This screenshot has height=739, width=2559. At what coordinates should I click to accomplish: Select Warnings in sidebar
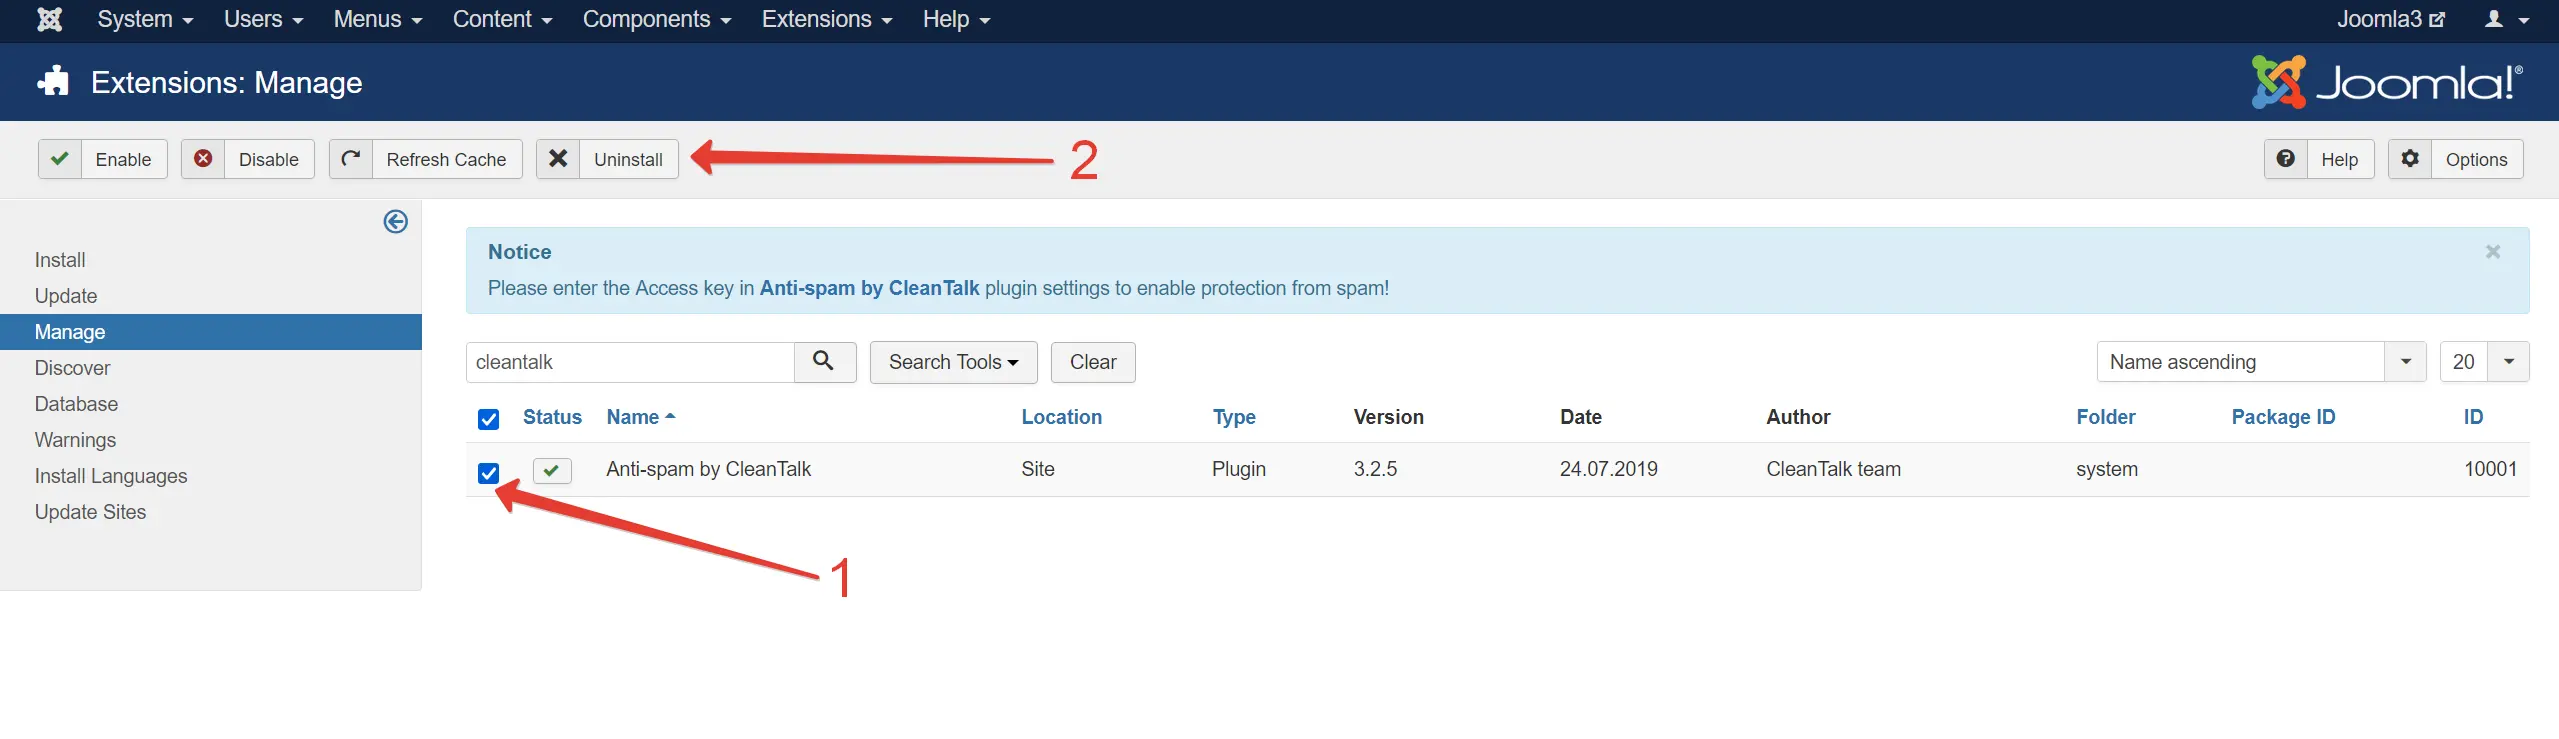[75, 440]
